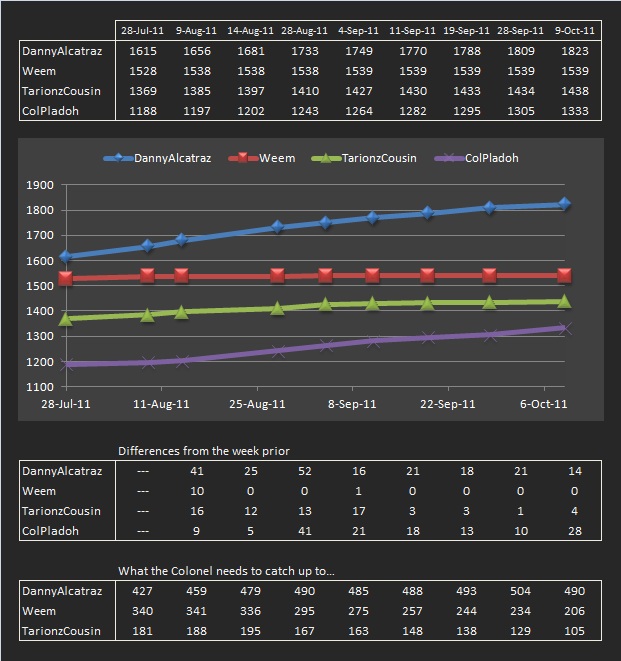The image size is (621, 661).
Task: Click the cell with value 1333
Action: (x=575, y=111)
